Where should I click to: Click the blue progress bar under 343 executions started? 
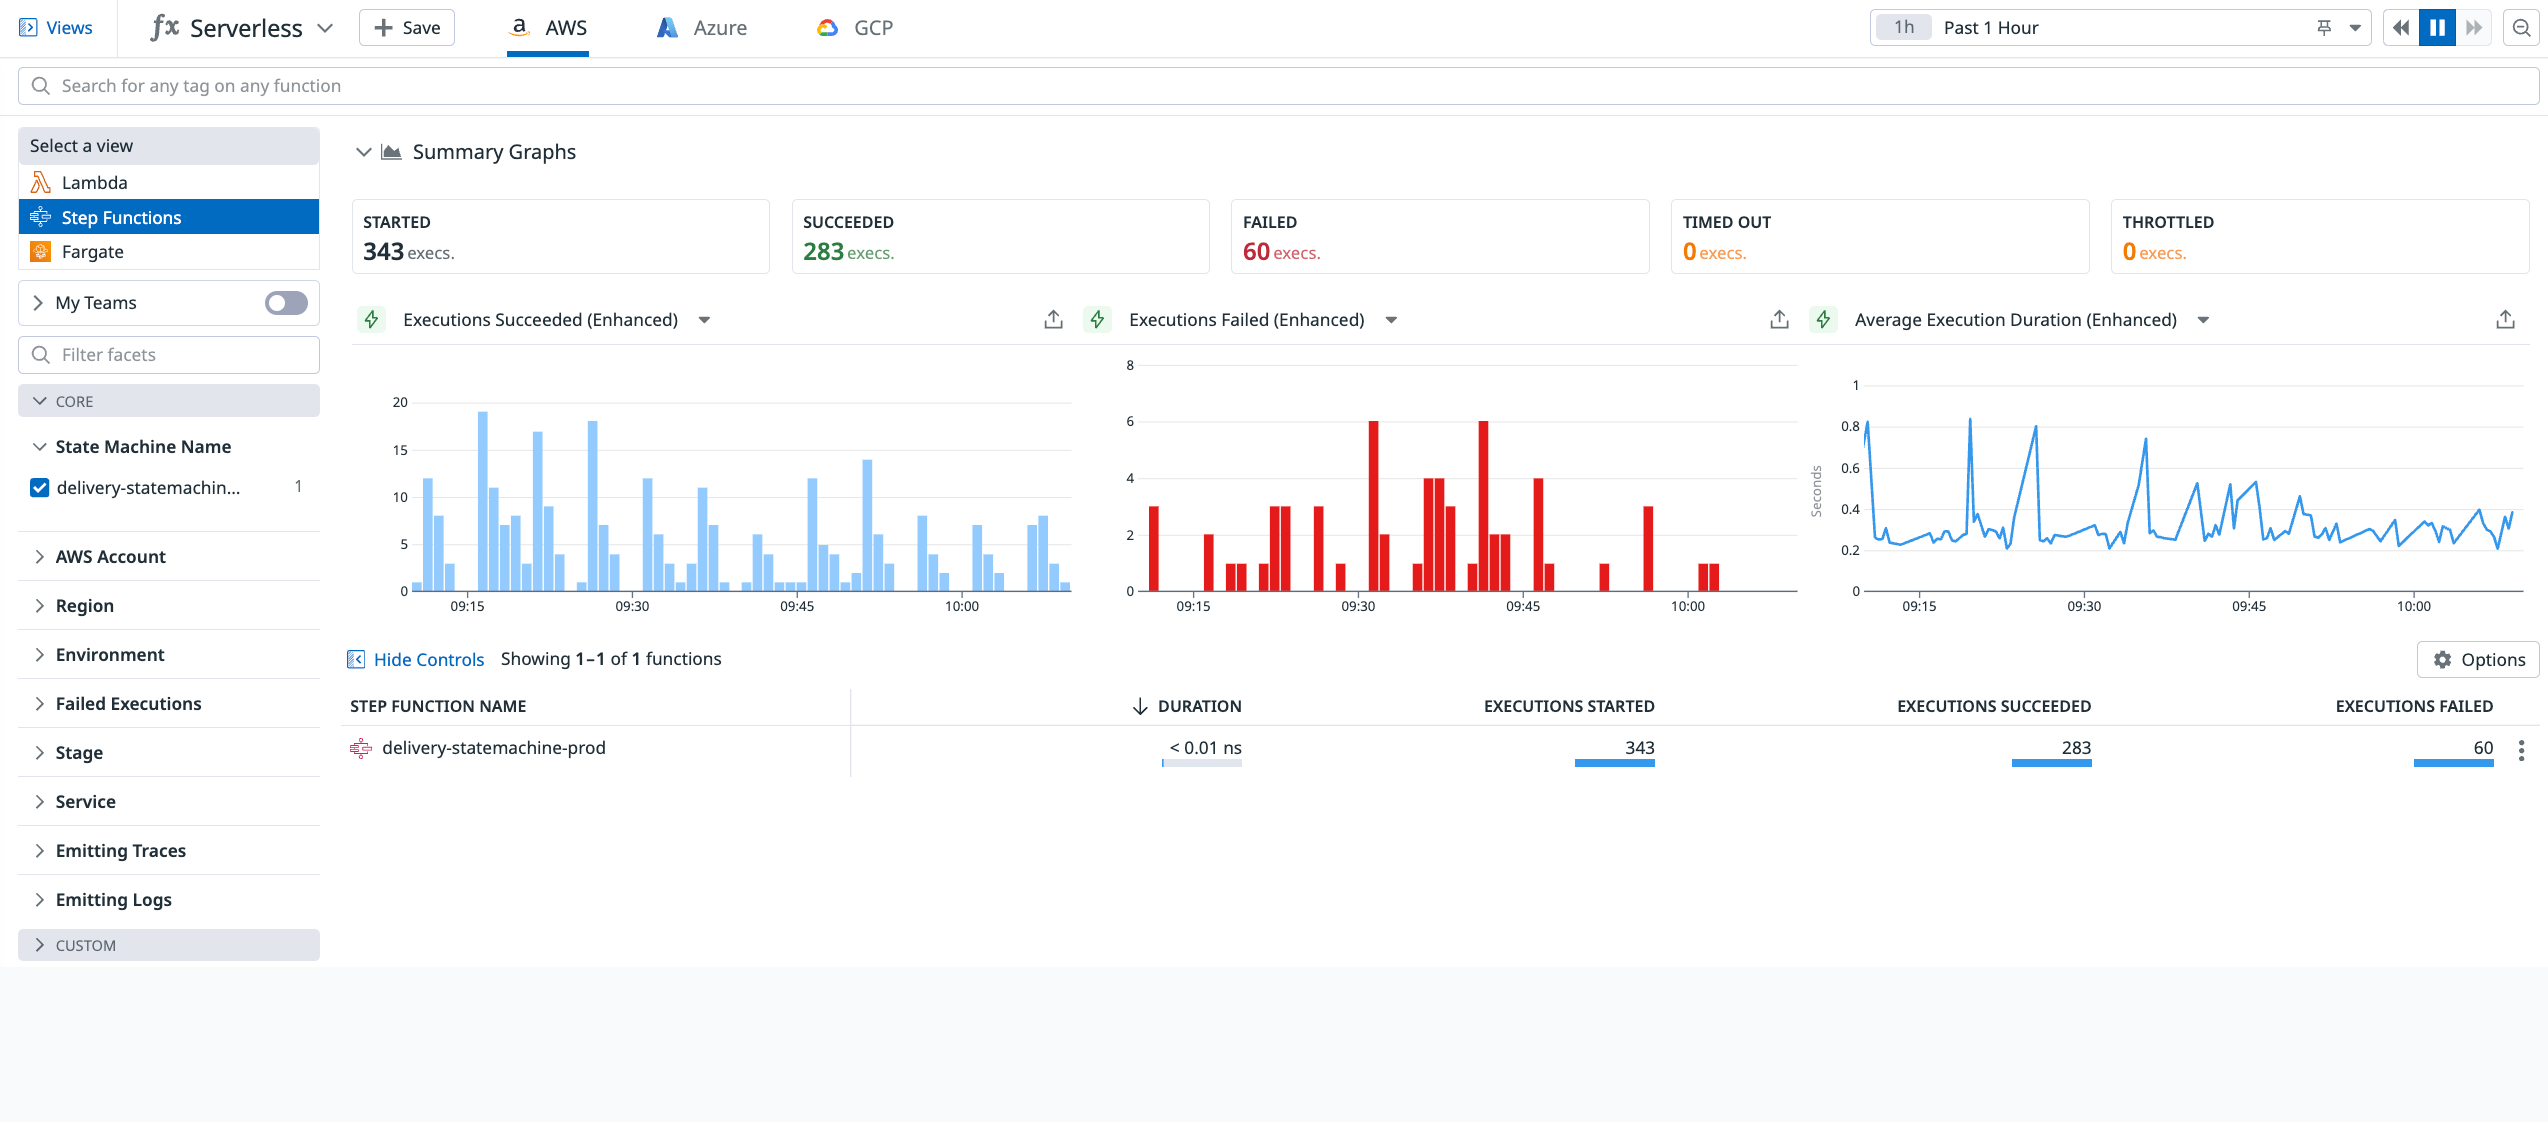click(x=1614, y=763)
